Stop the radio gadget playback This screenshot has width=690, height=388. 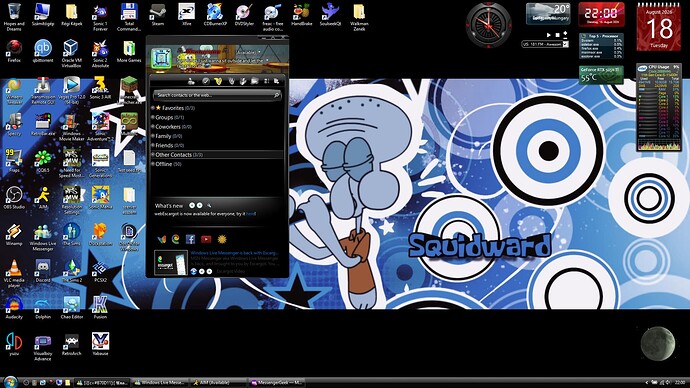[557, 35]
